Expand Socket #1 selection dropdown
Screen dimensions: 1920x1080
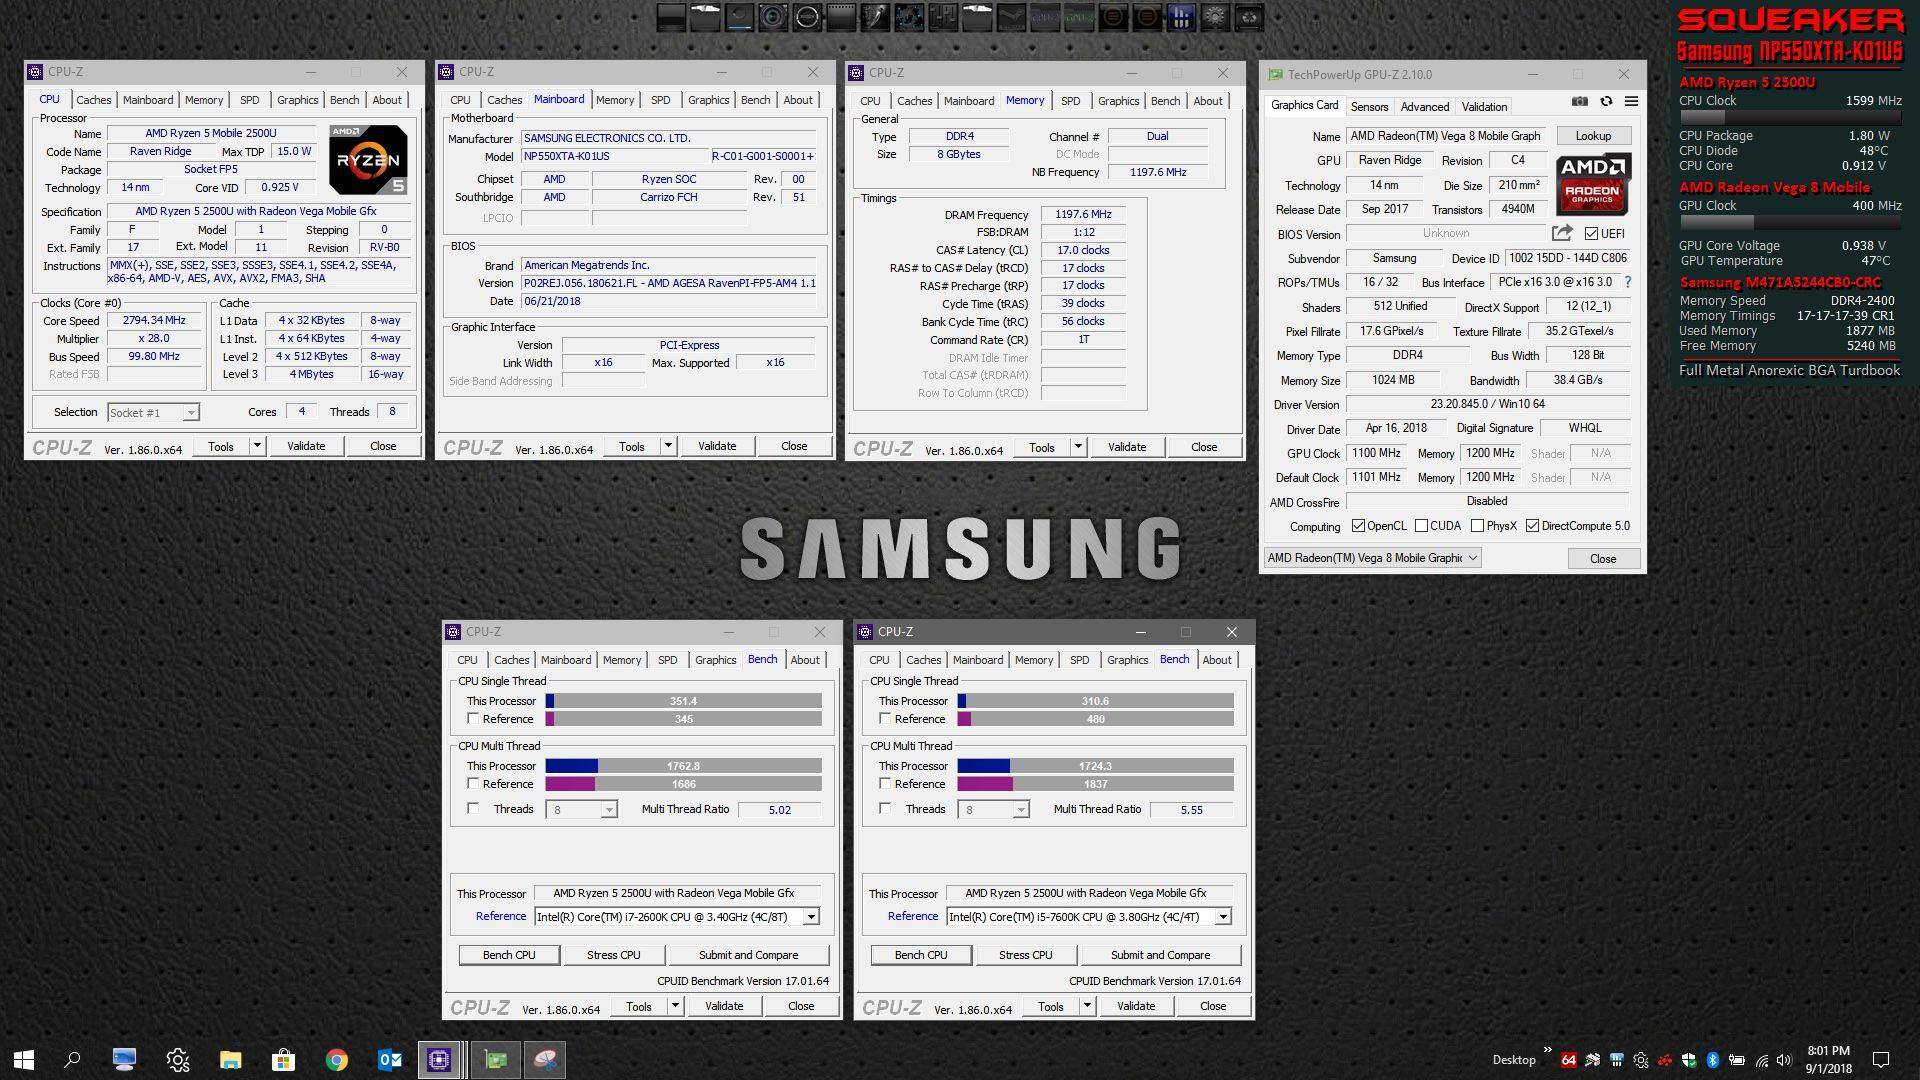[190, 413]
